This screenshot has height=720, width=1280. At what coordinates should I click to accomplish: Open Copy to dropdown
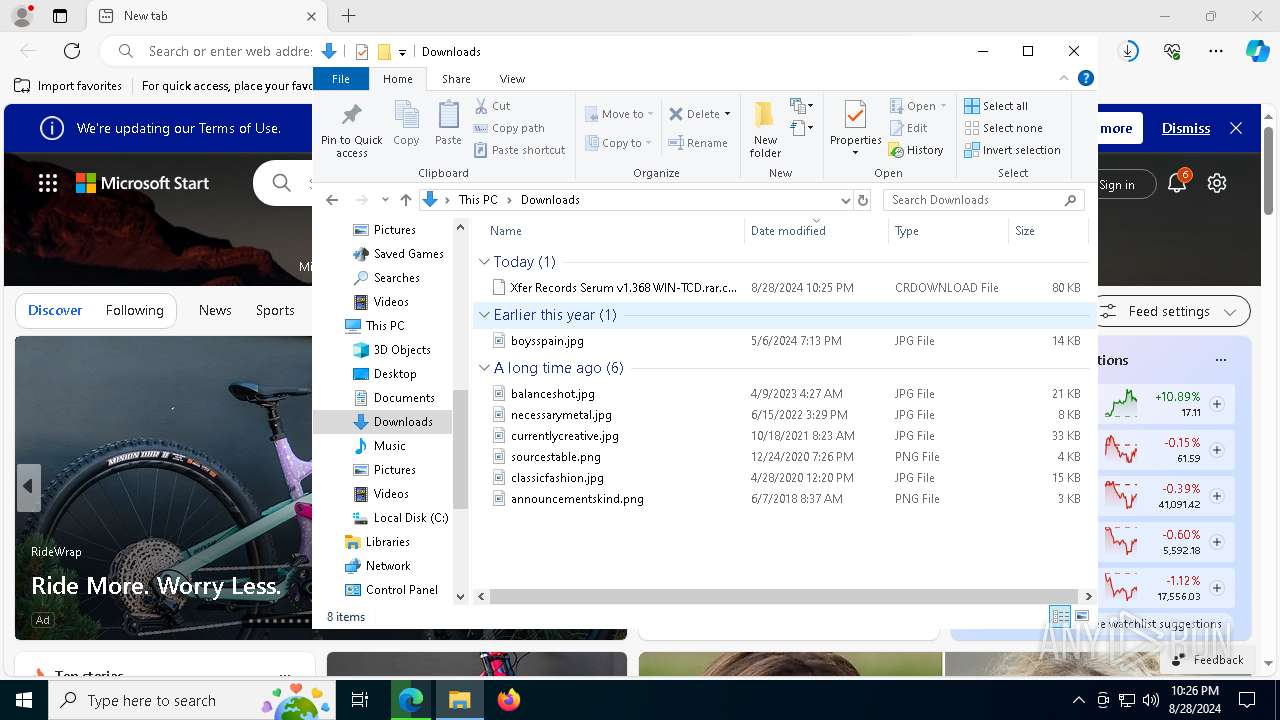tap(619, 143)
